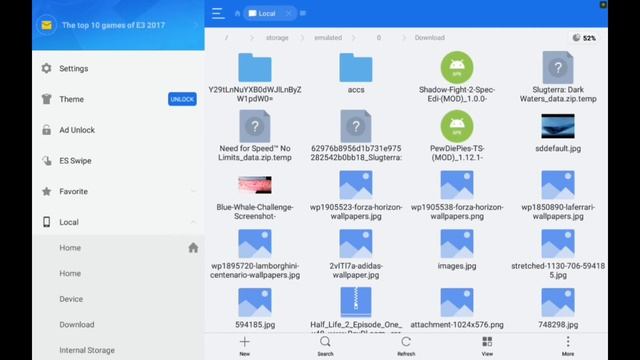Open the 594185.jpg file
The image size is (640, 360).
tap(255, 308)
